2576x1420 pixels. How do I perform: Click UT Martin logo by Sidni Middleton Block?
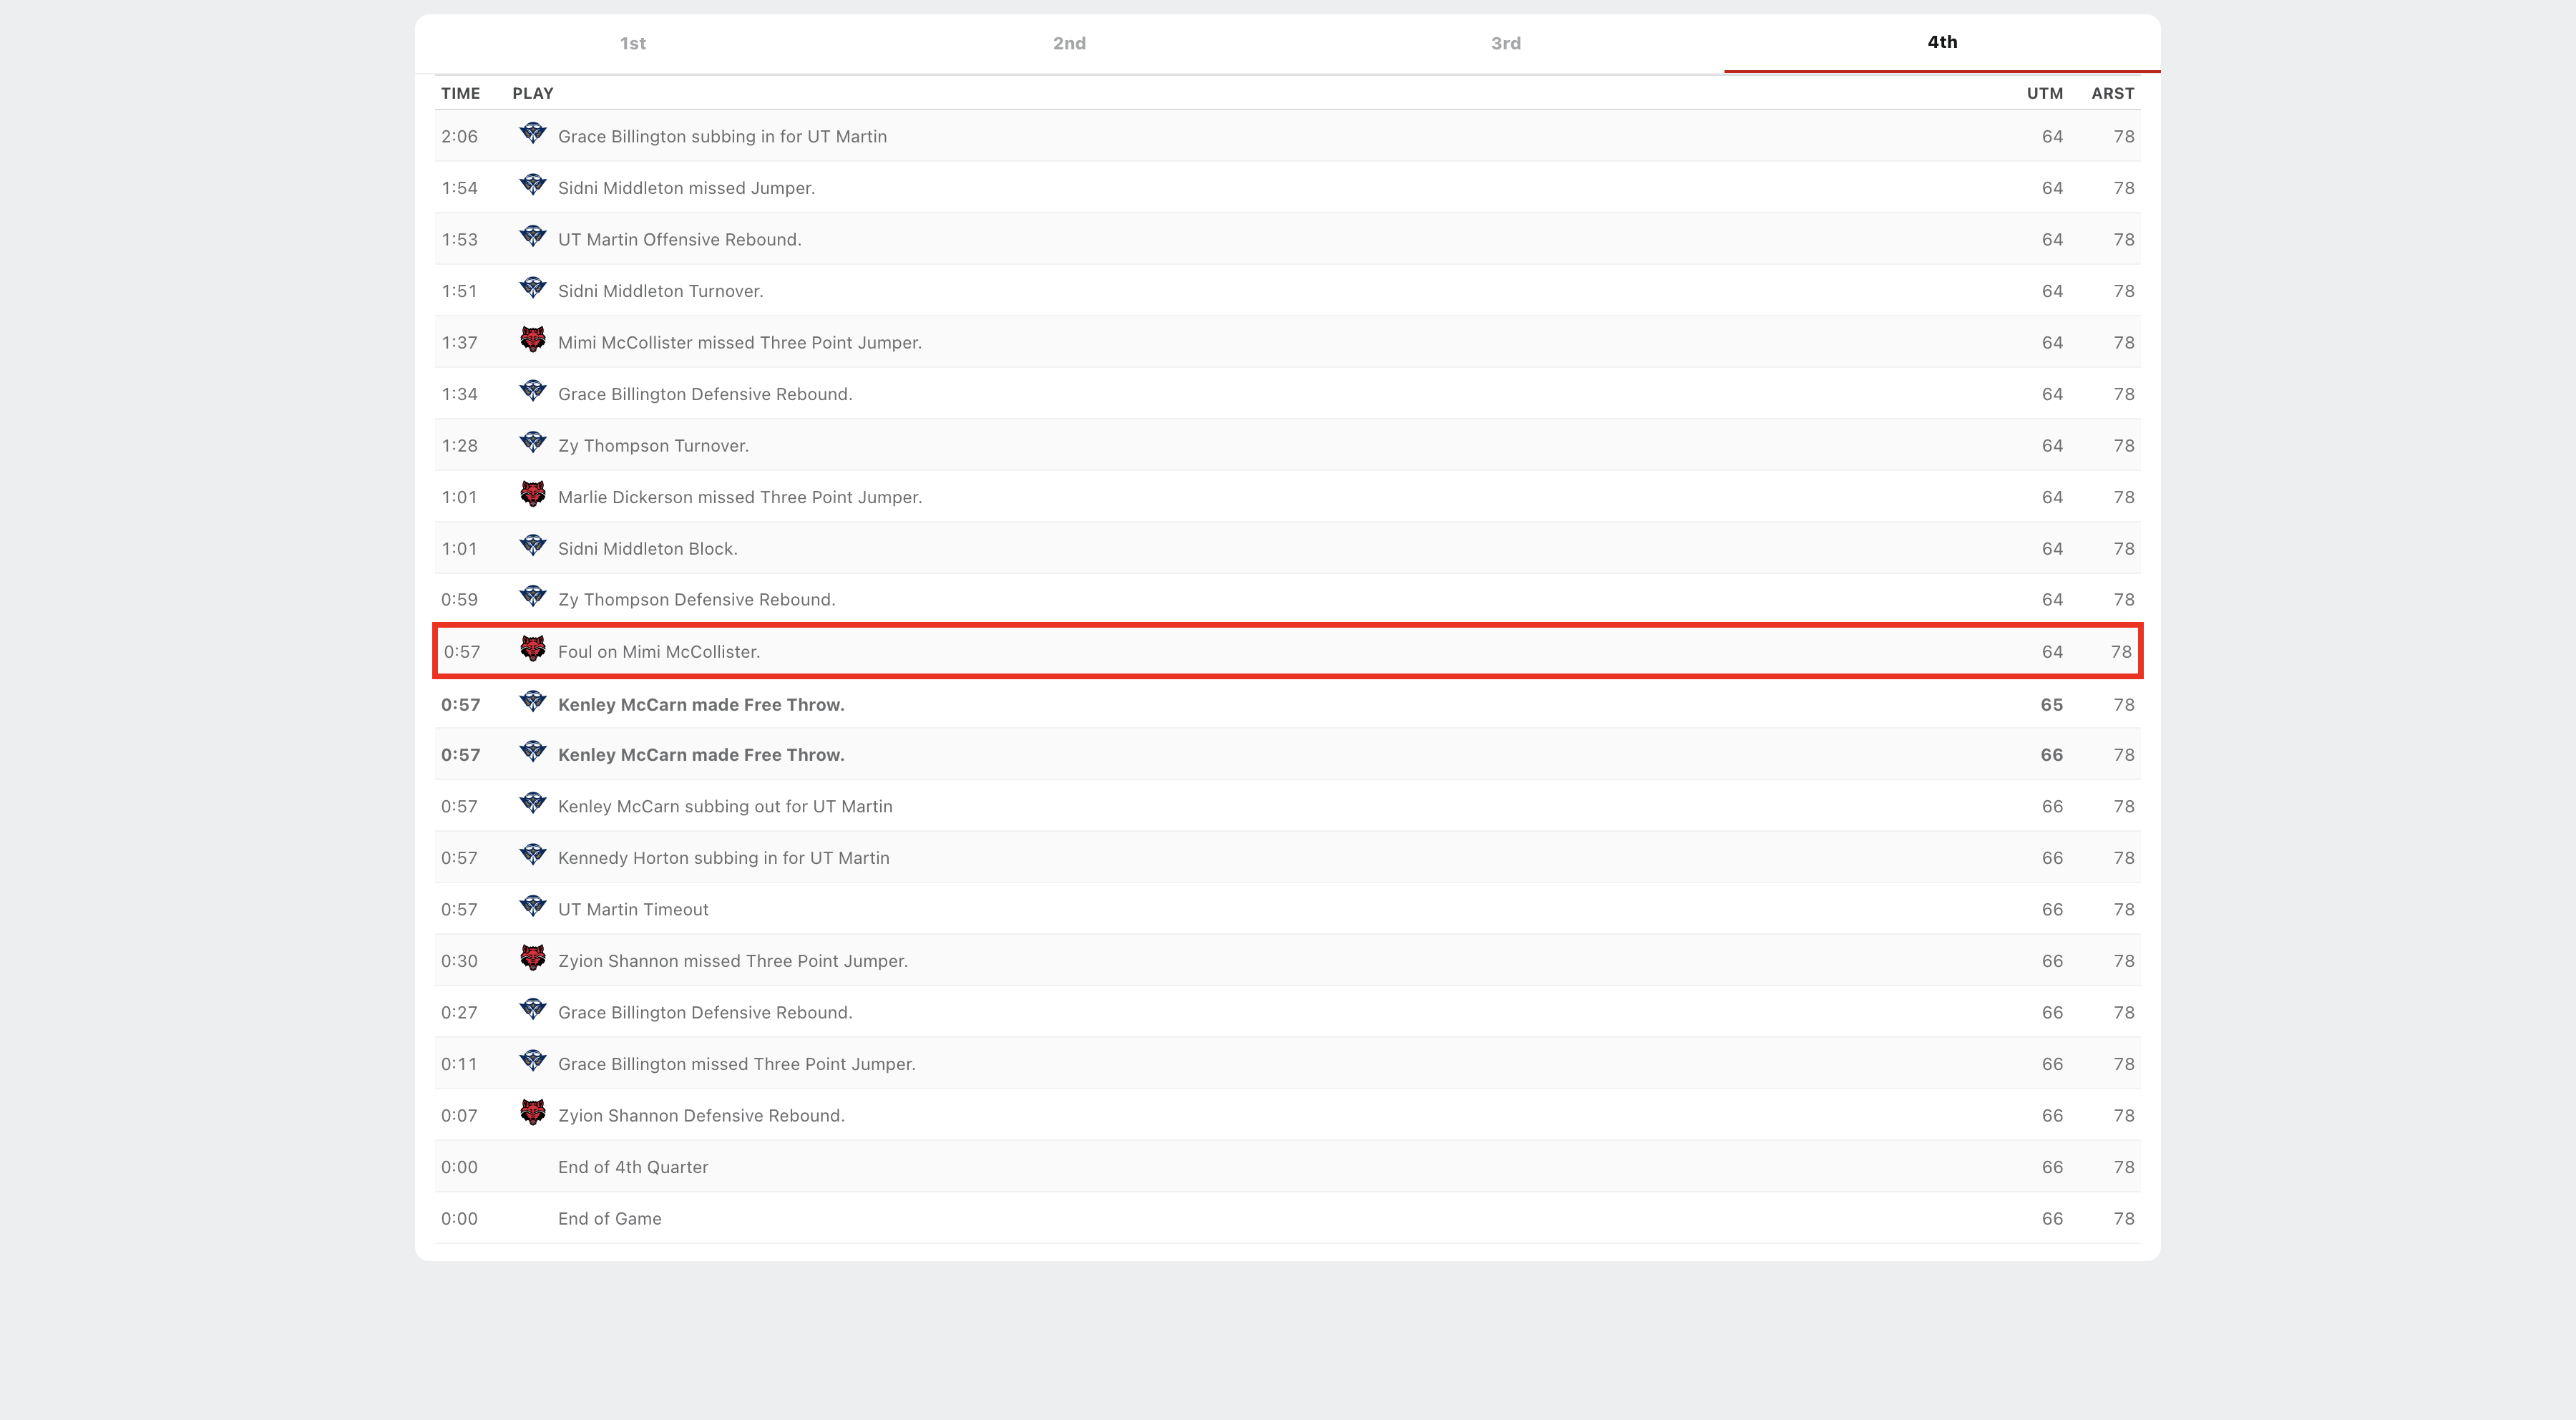click(532, 546)
